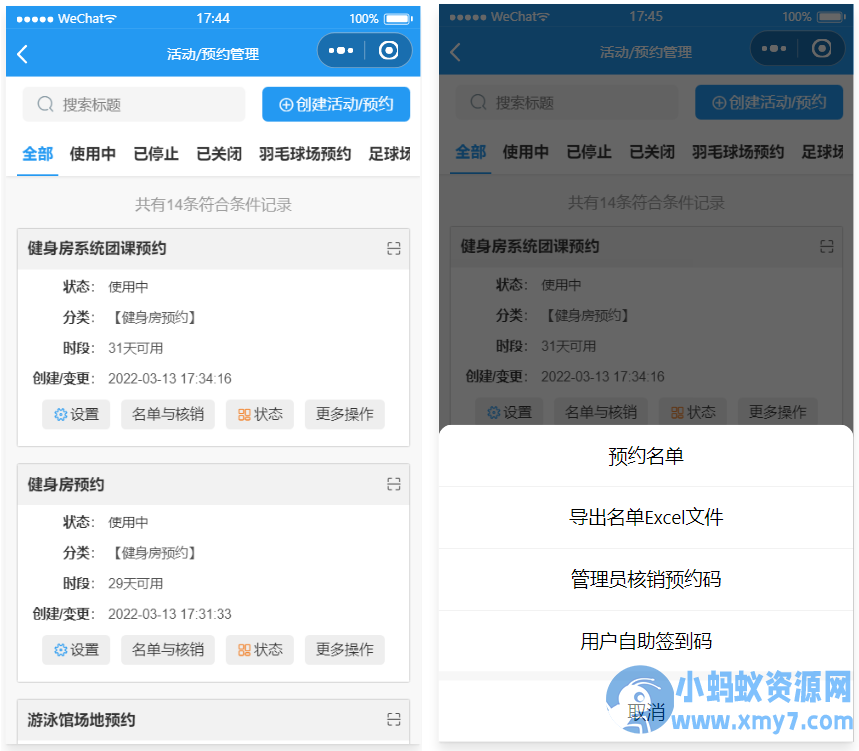Click dimmed 搜索标题 field on right screen
Screen dimensions: 859x751
coord(566,102)
